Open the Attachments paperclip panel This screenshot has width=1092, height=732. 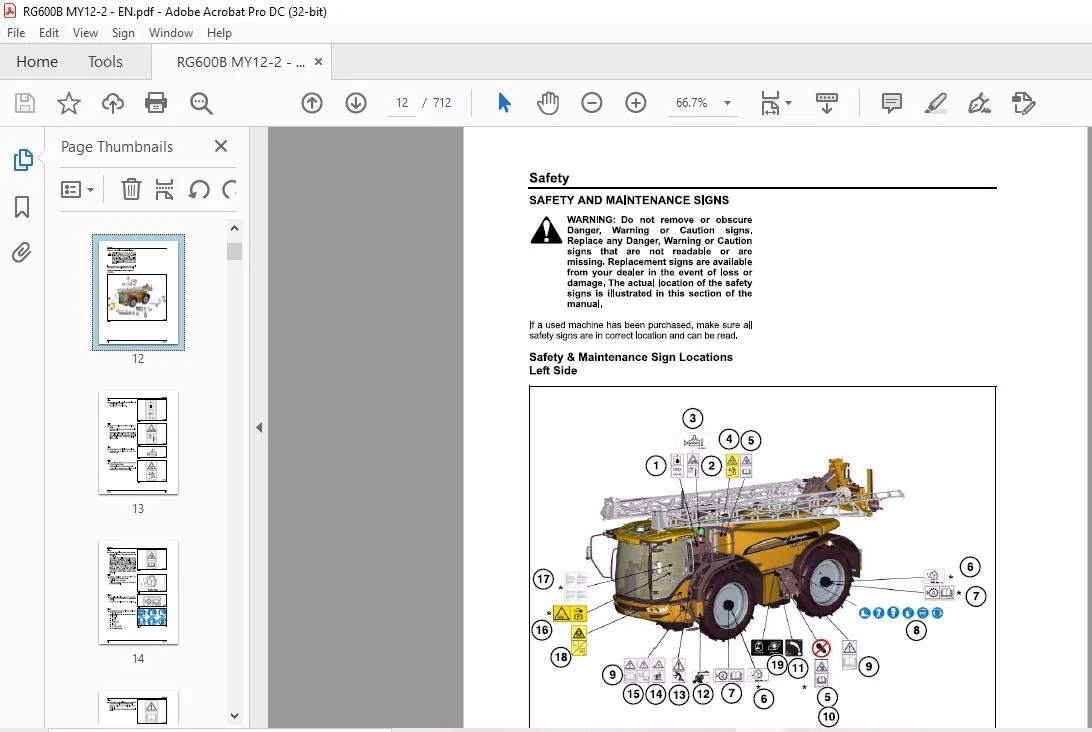(x=22, y=252)
